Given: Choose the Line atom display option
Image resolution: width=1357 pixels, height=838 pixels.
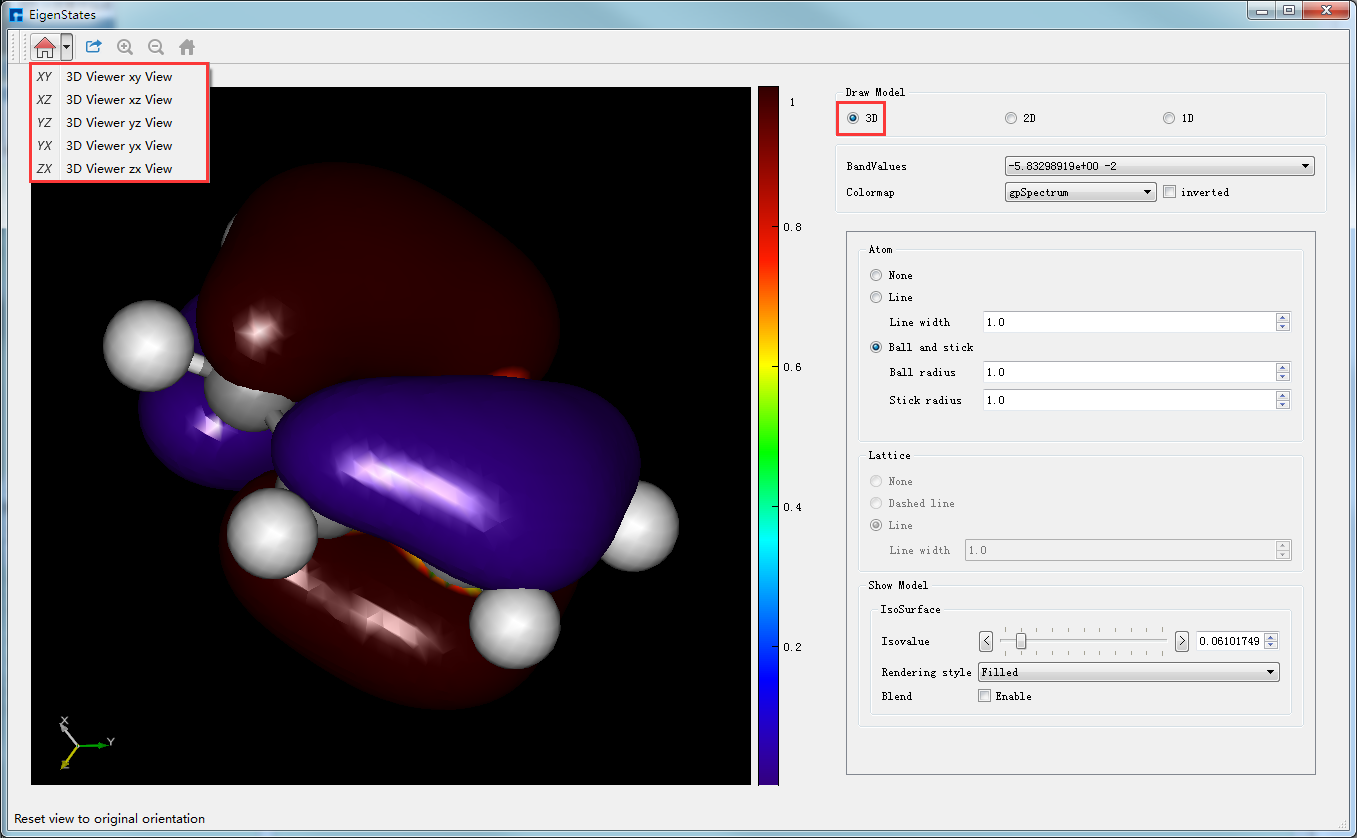Looking at the screenshot, I should click(877, 297).
